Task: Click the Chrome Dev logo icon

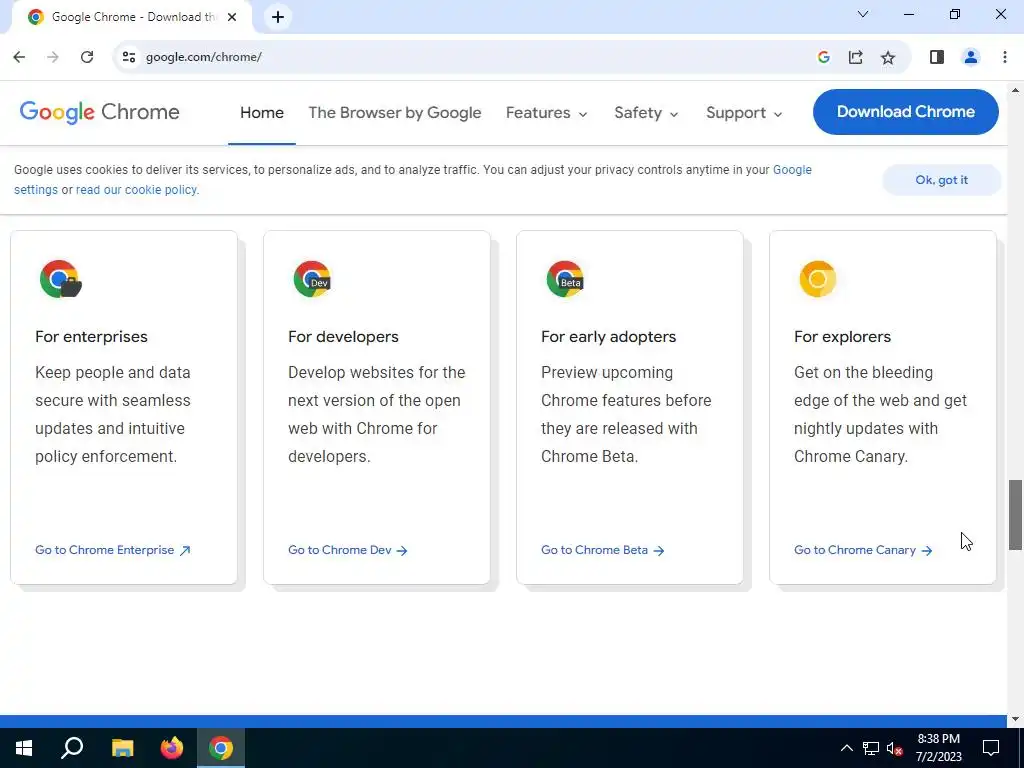Action: click(x=312, y=279)
